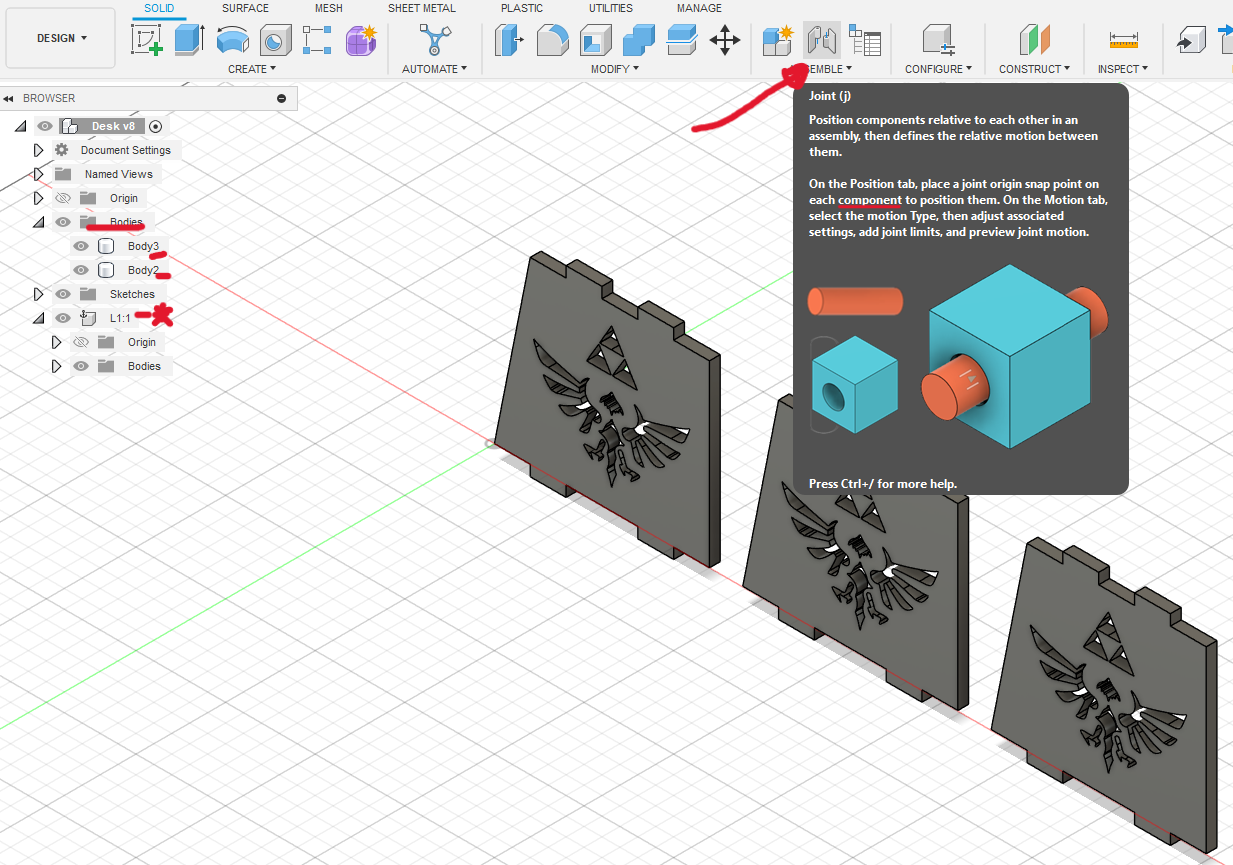Toggle visibility of Desk v8
This screenshot has width=1233, height=865.
45,126
